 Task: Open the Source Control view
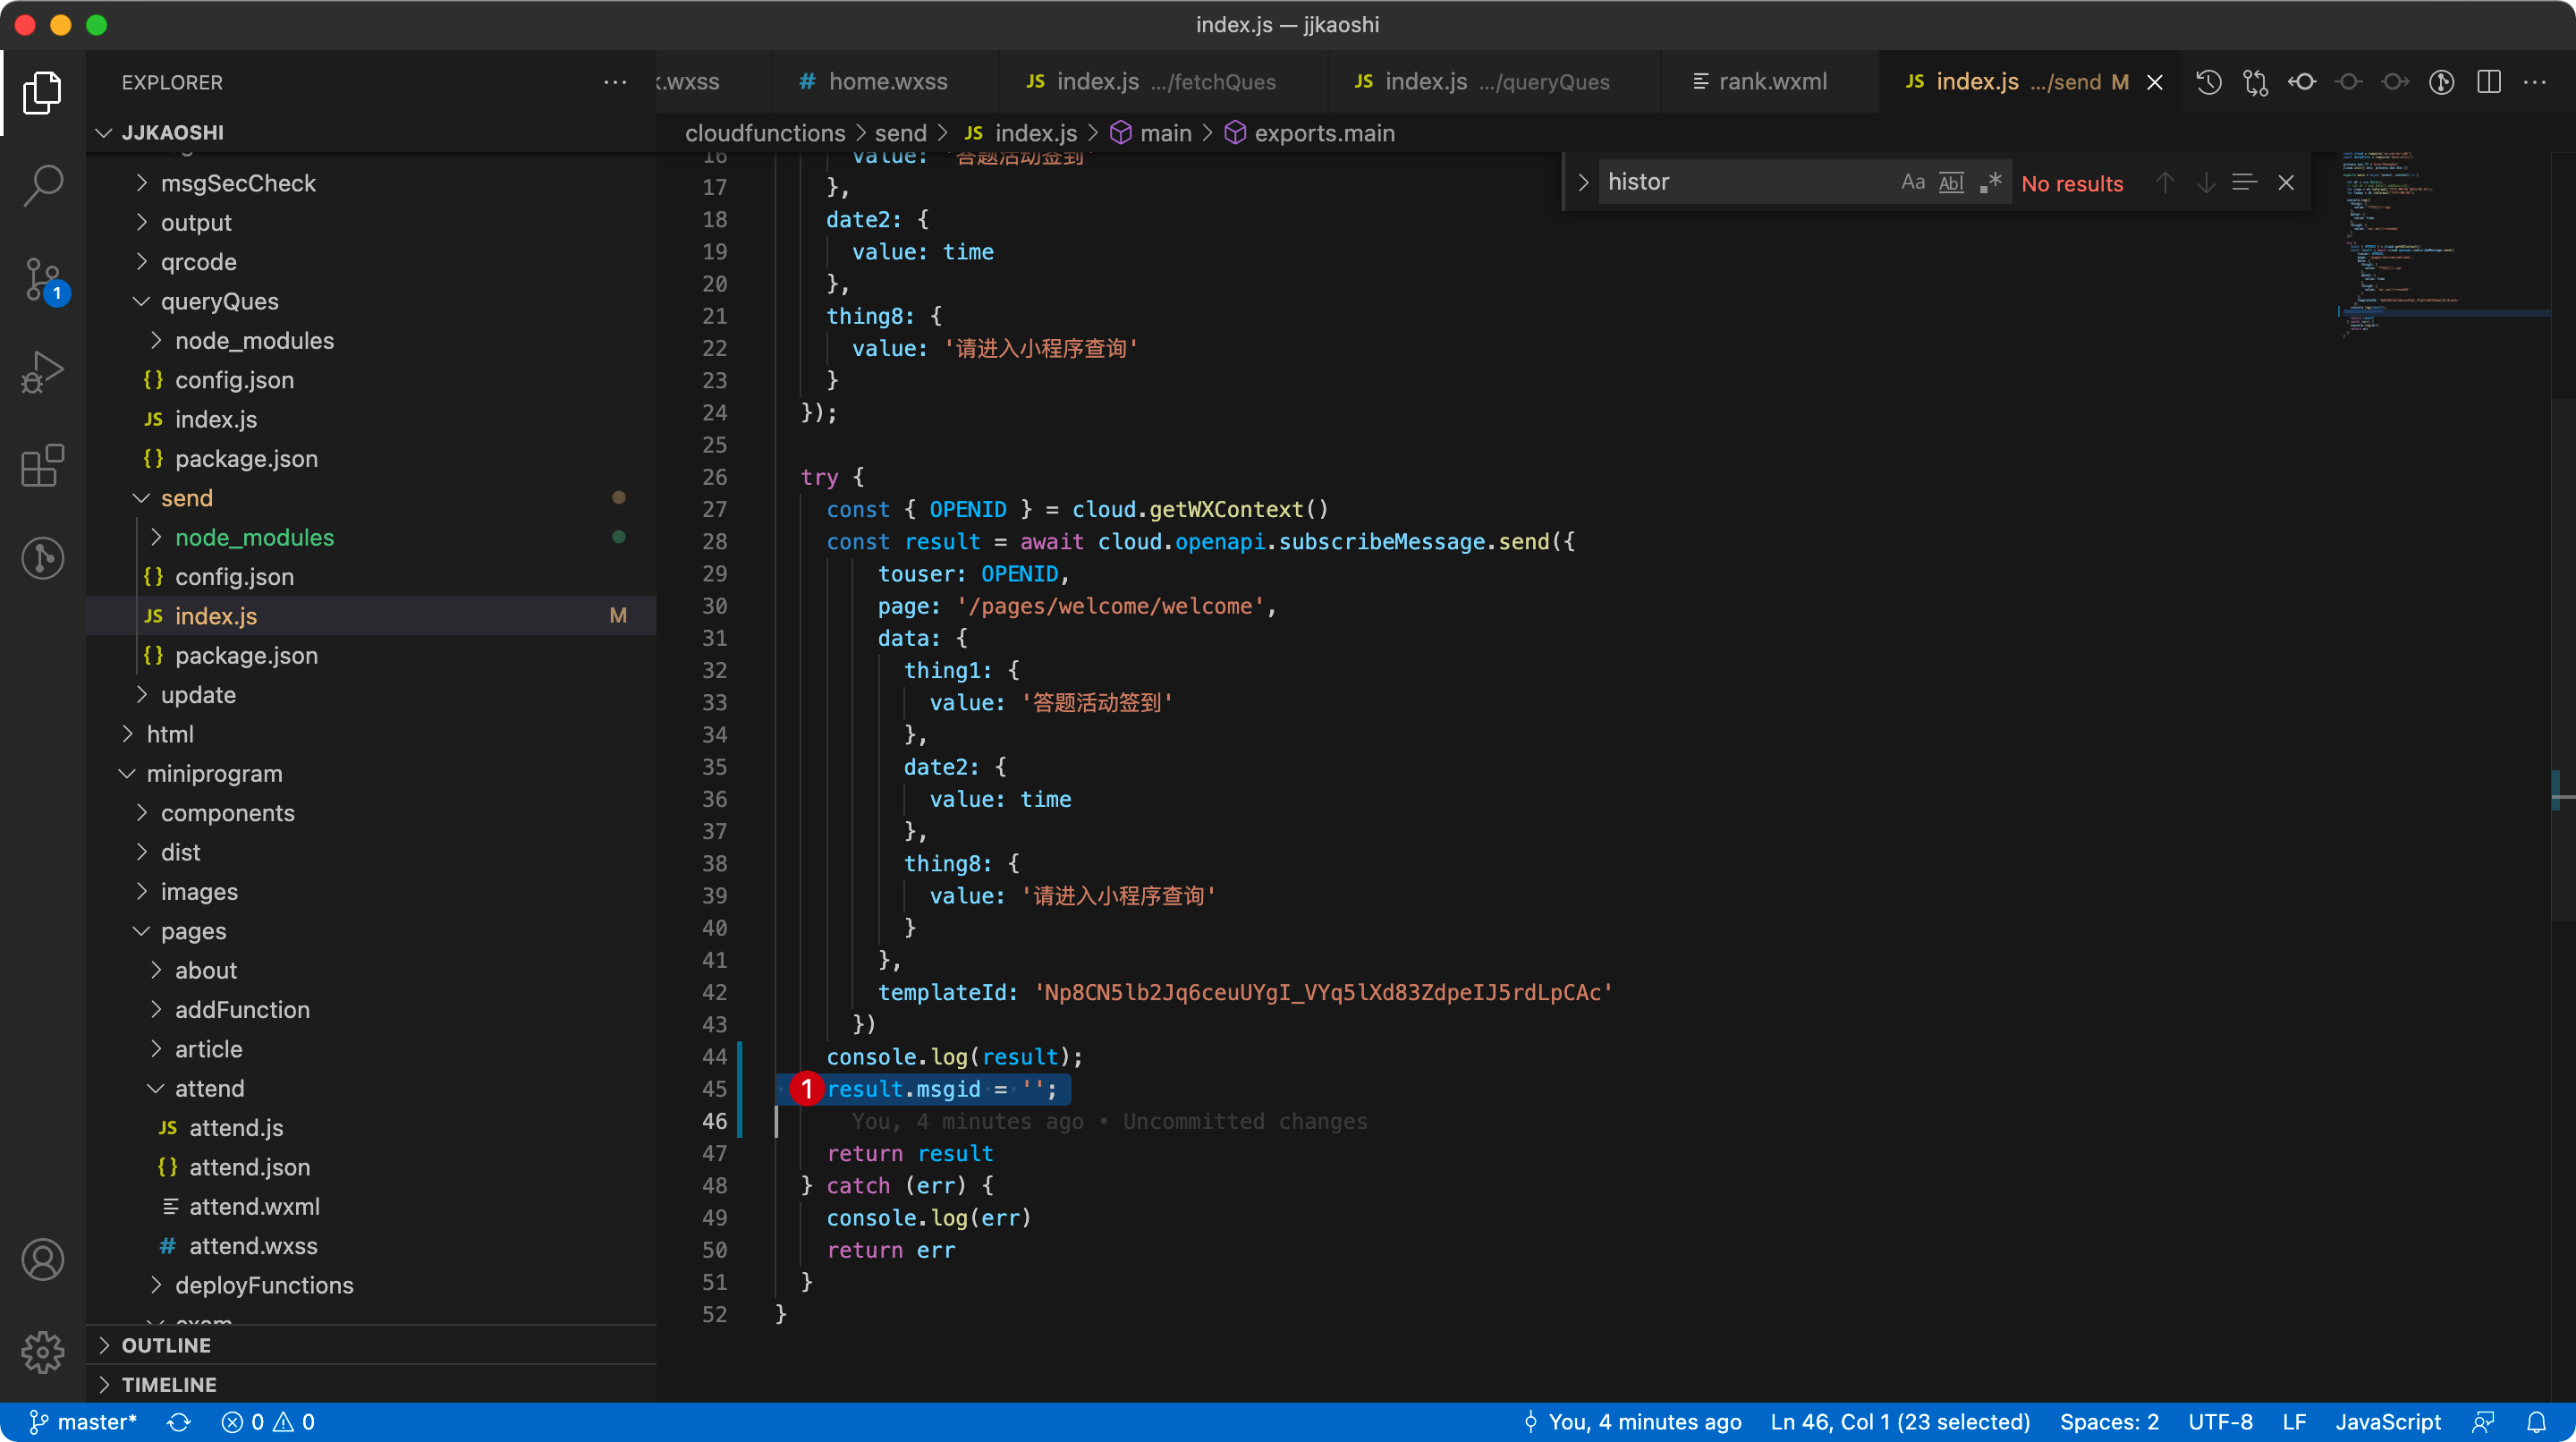click(42, 278)
